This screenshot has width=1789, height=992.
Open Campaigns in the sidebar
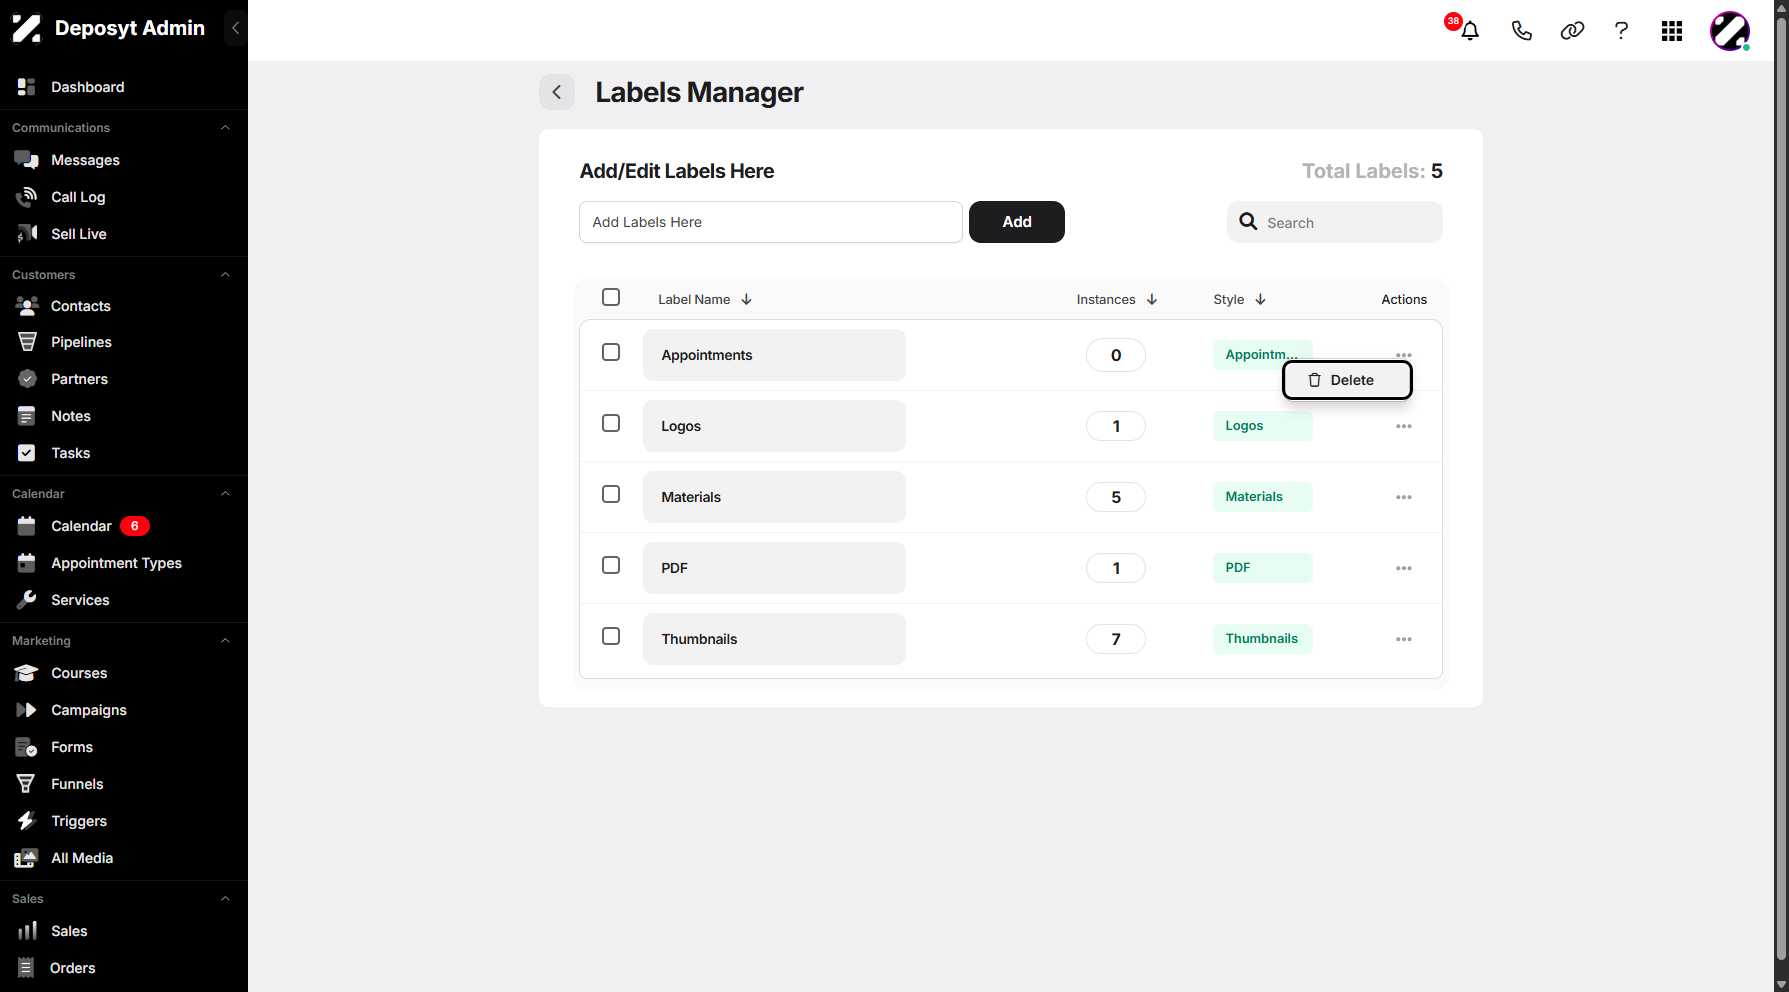[88, 710]
